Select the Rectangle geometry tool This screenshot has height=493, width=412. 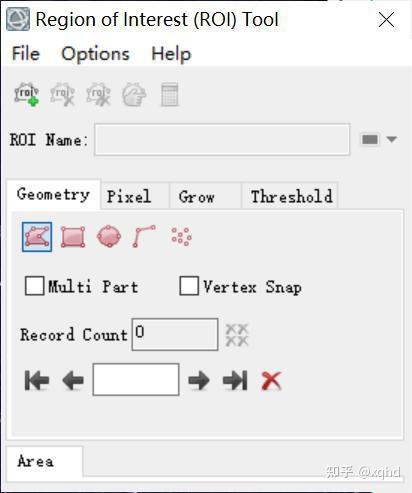(x=73, y=237)
